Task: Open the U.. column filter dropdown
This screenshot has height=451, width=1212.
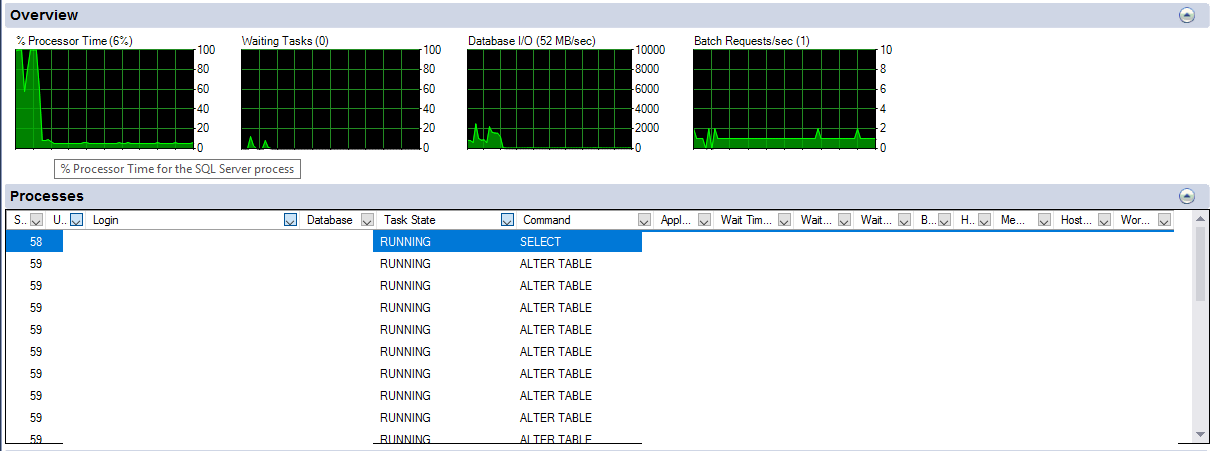Action: tap(78, 220)
